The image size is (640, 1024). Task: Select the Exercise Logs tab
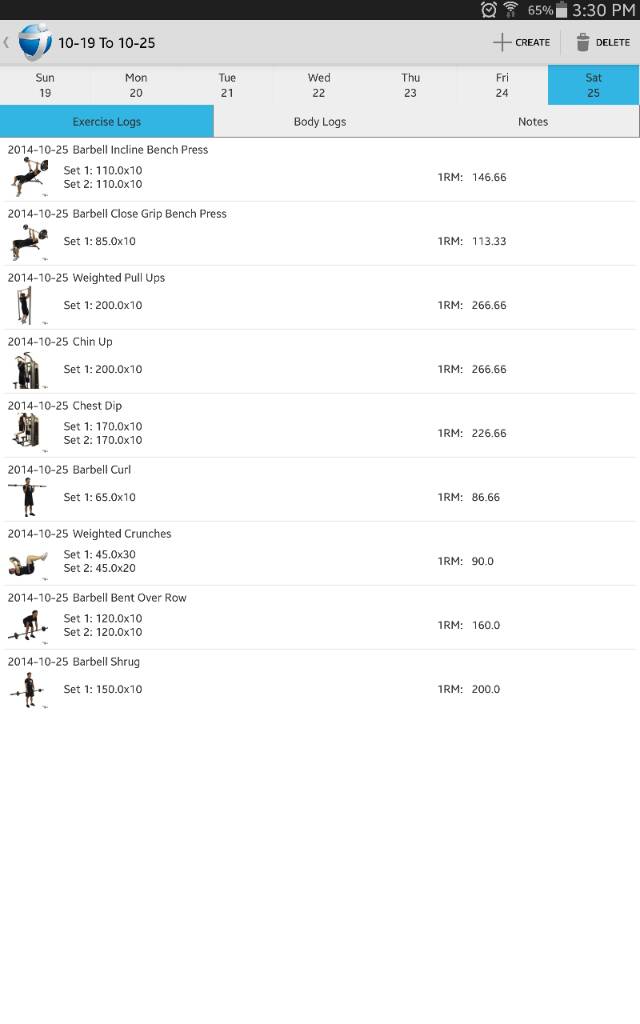(x=107, y=122)
